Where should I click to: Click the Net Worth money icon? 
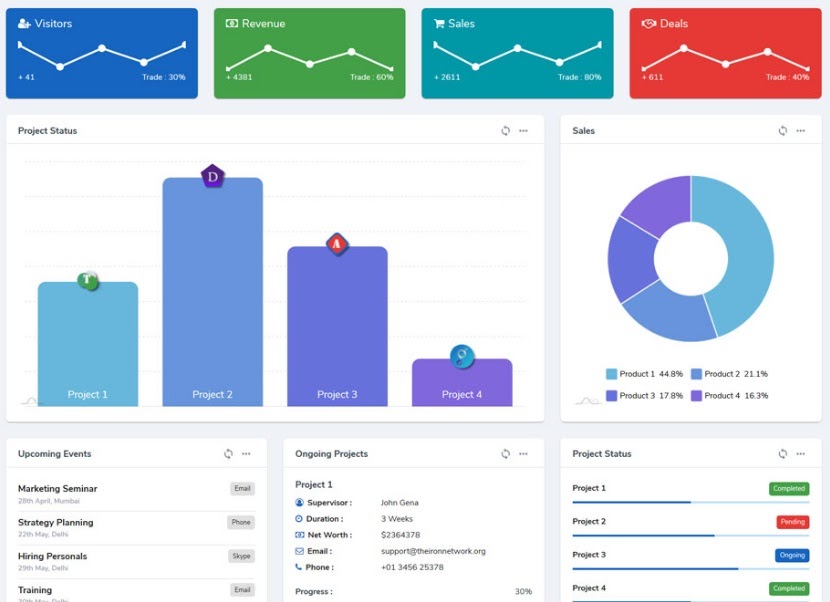pos(299,535)
